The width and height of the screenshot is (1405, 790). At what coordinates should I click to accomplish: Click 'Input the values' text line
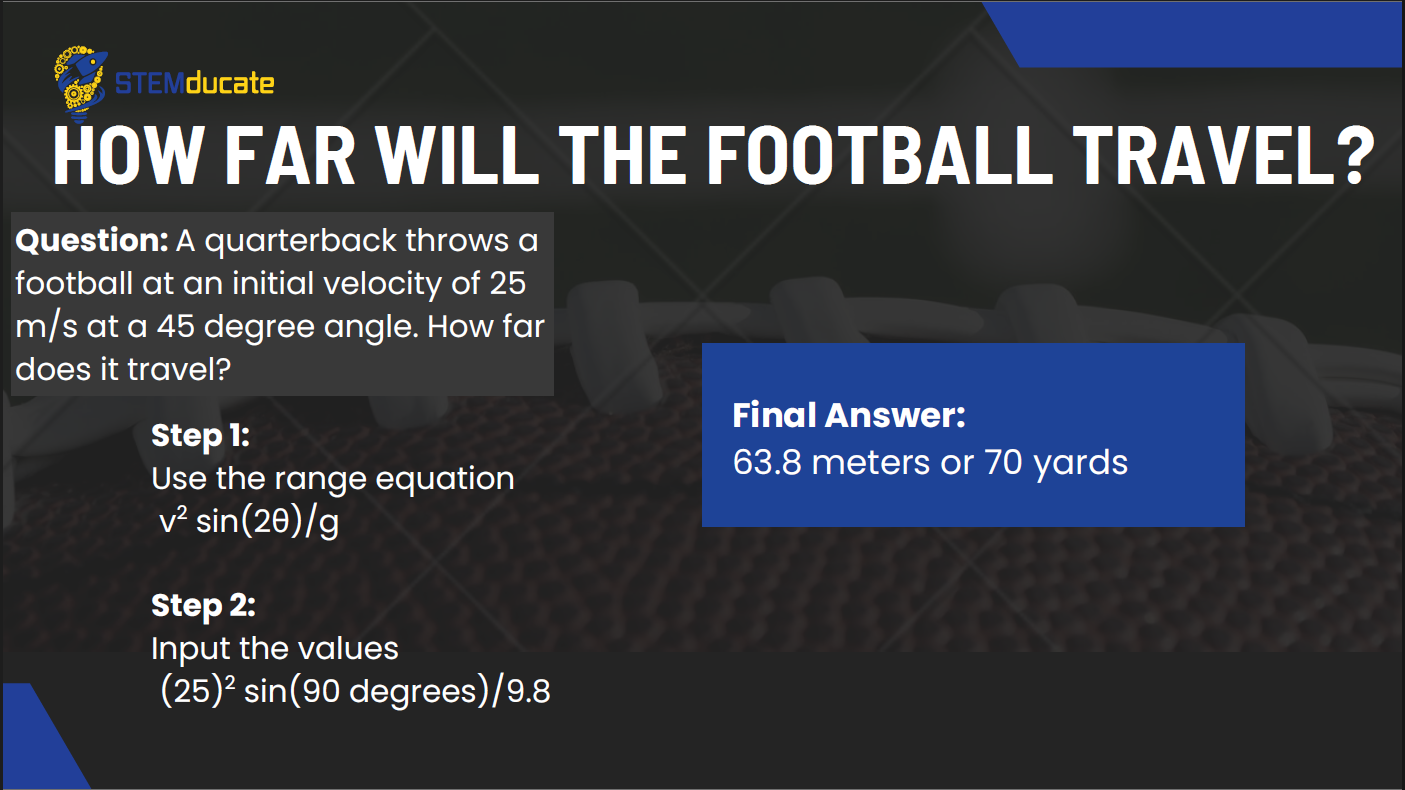tap(275, 648)
